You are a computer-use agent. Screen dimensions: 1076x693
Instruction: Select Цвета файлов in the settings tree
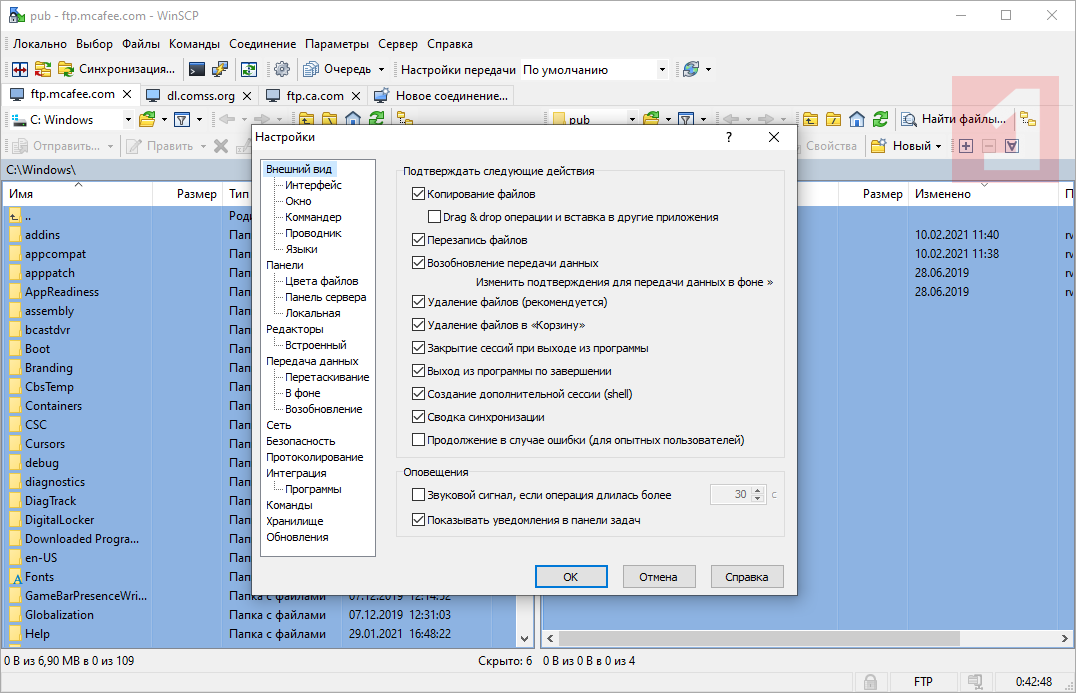click(321, 281)
